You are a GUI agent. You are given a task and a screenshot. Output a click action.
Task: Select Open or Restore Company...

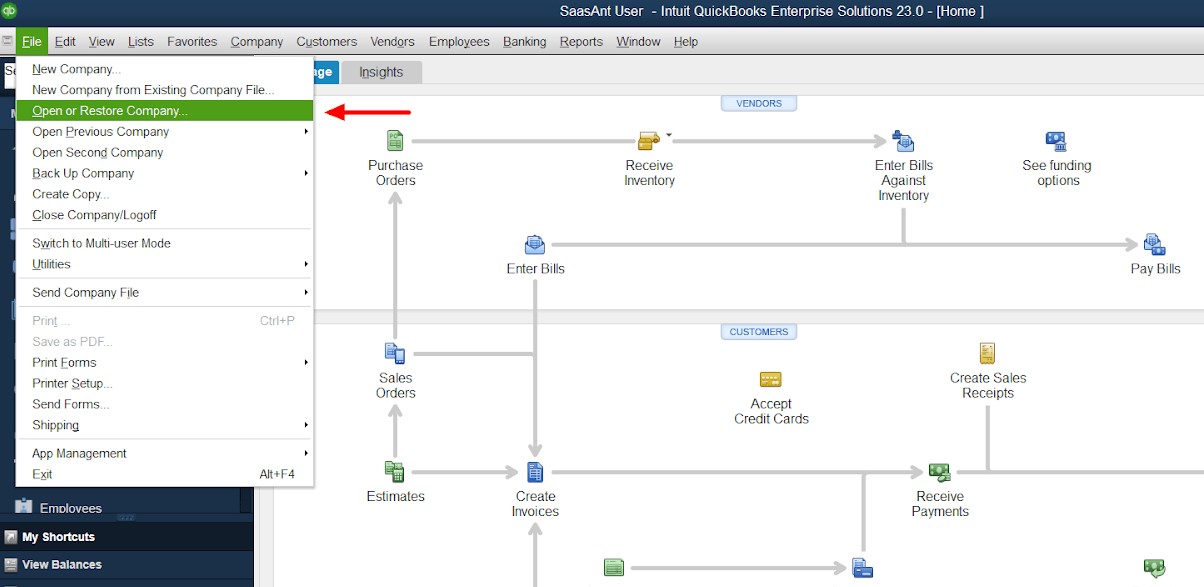coord(165,111)
